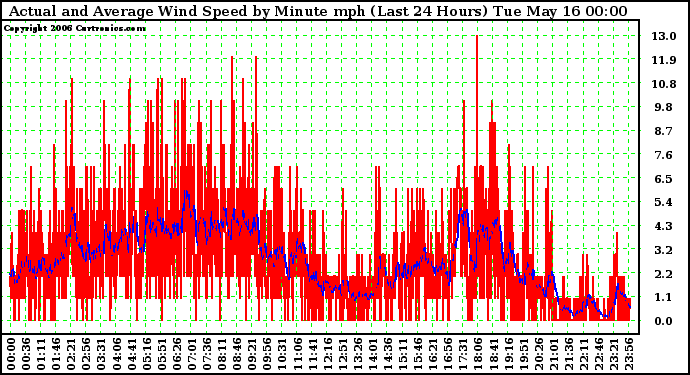This screenshot has height=375, width=690.
Task: Click the 04:41 time axis label
Action: point(131,354)
